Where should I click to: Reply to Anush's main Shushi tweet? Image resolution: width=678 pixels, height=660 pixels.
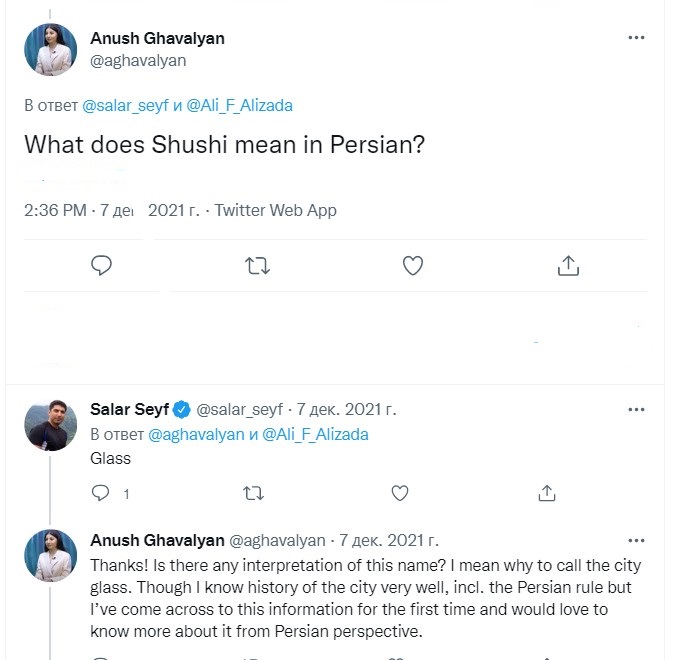101,265
